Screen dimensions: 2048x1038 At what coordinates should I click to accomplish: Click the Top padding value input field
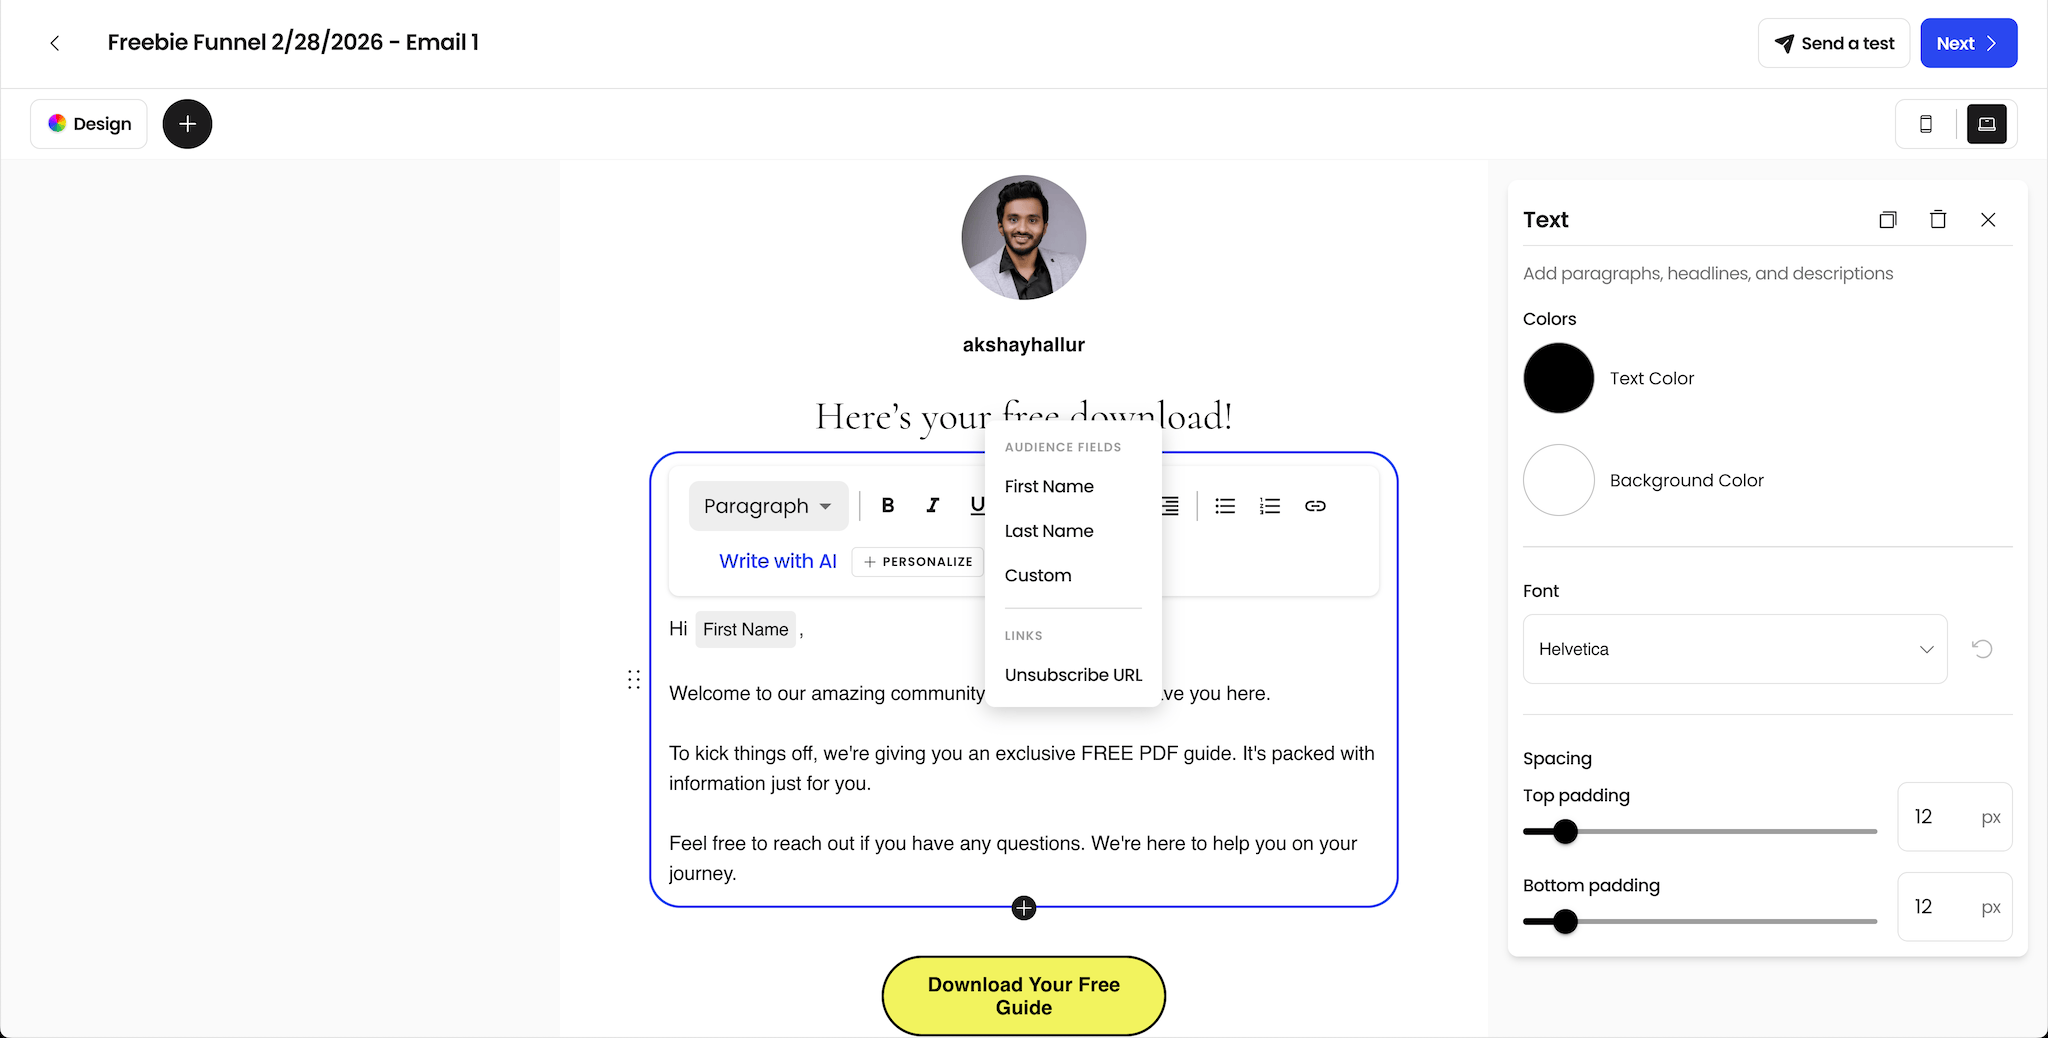pyautogui.click(x=1953, y=816)
